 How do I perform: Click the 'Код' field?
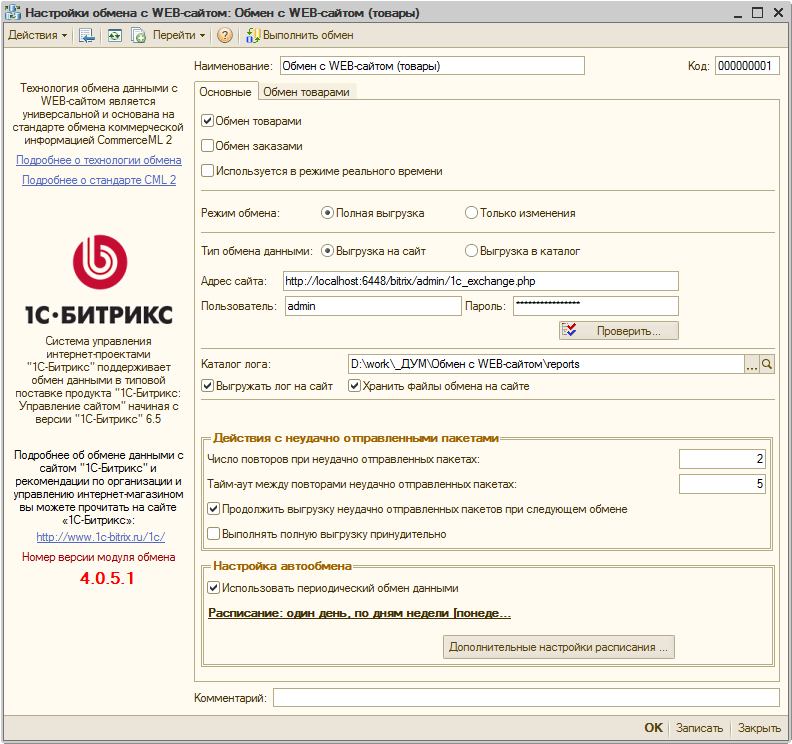coord(747,66)
